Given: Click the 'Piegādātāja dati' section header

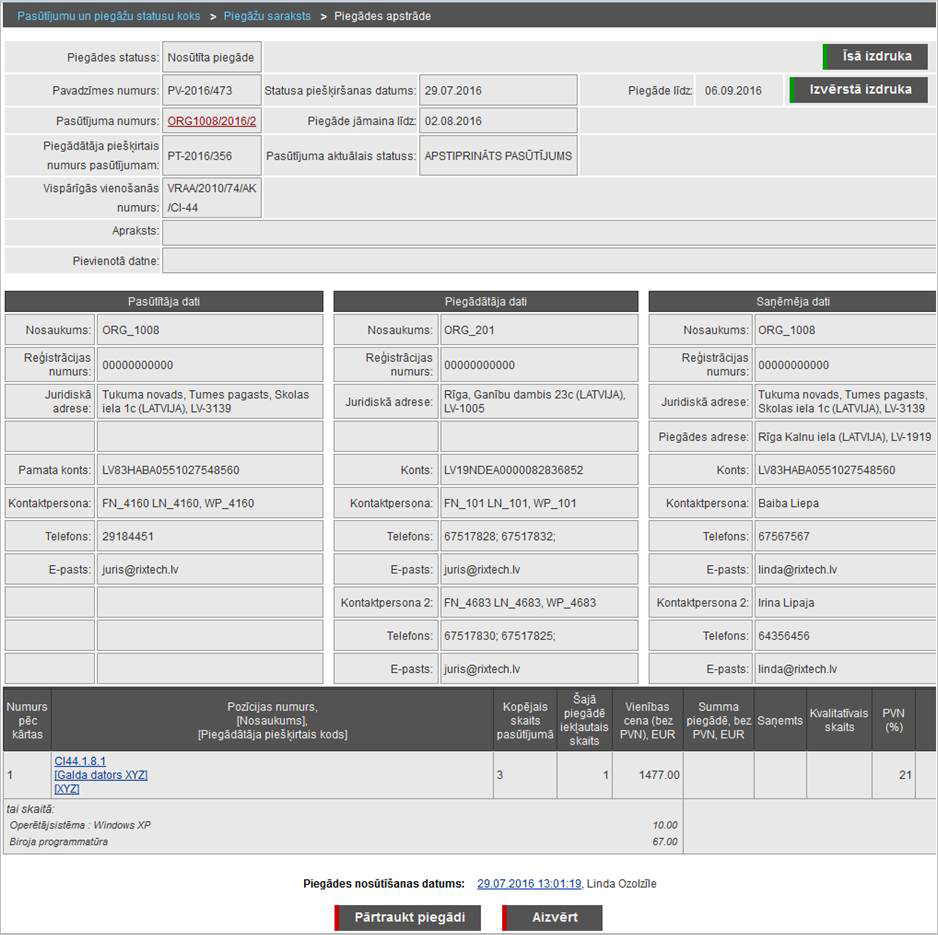Looking at the screenshot, I should pyautogui.click(x=485, y=302).
